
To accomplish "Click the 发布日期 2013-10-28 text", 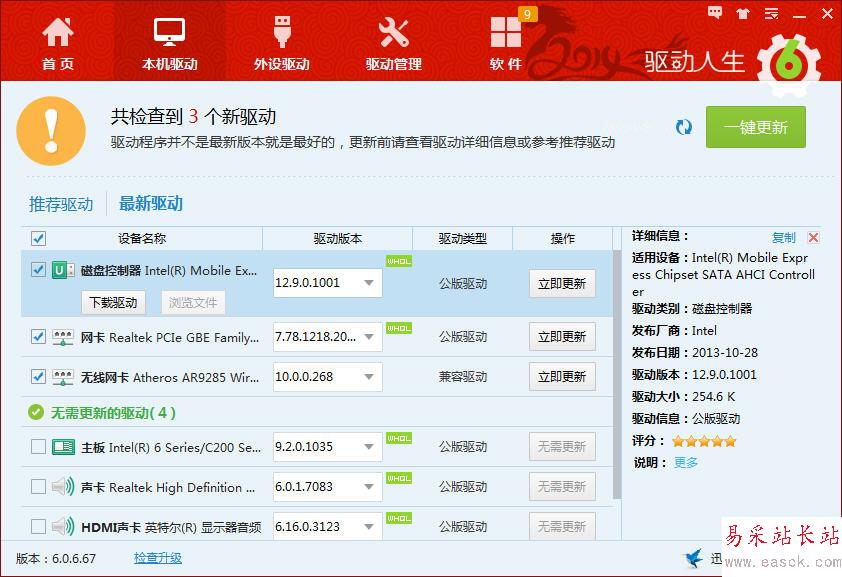I will tap(695, 353).
